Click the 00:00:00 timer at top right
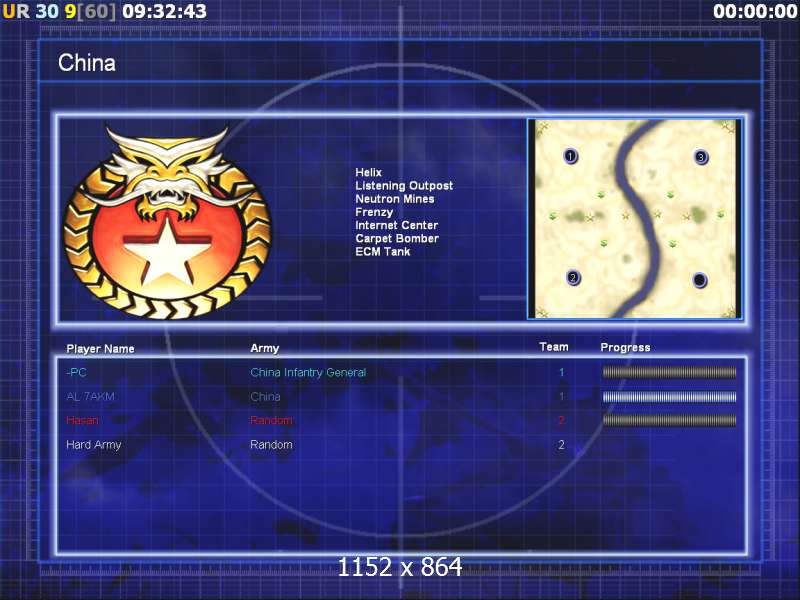This screenshot has height=600, width=800. coord(755,11)
